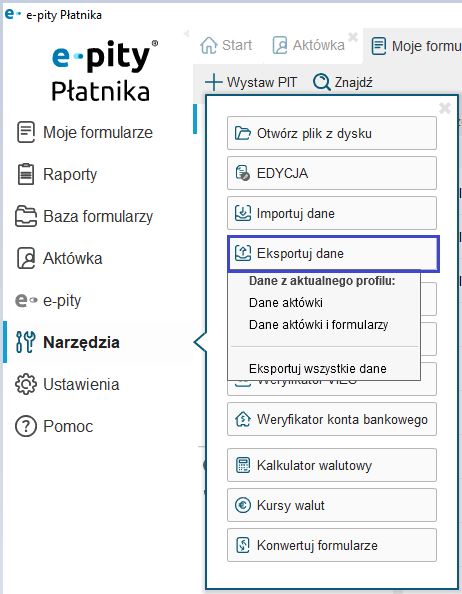Click the Aktówka sidebar icon
This screenshot has height=594, width=462.
click(26, 258)
